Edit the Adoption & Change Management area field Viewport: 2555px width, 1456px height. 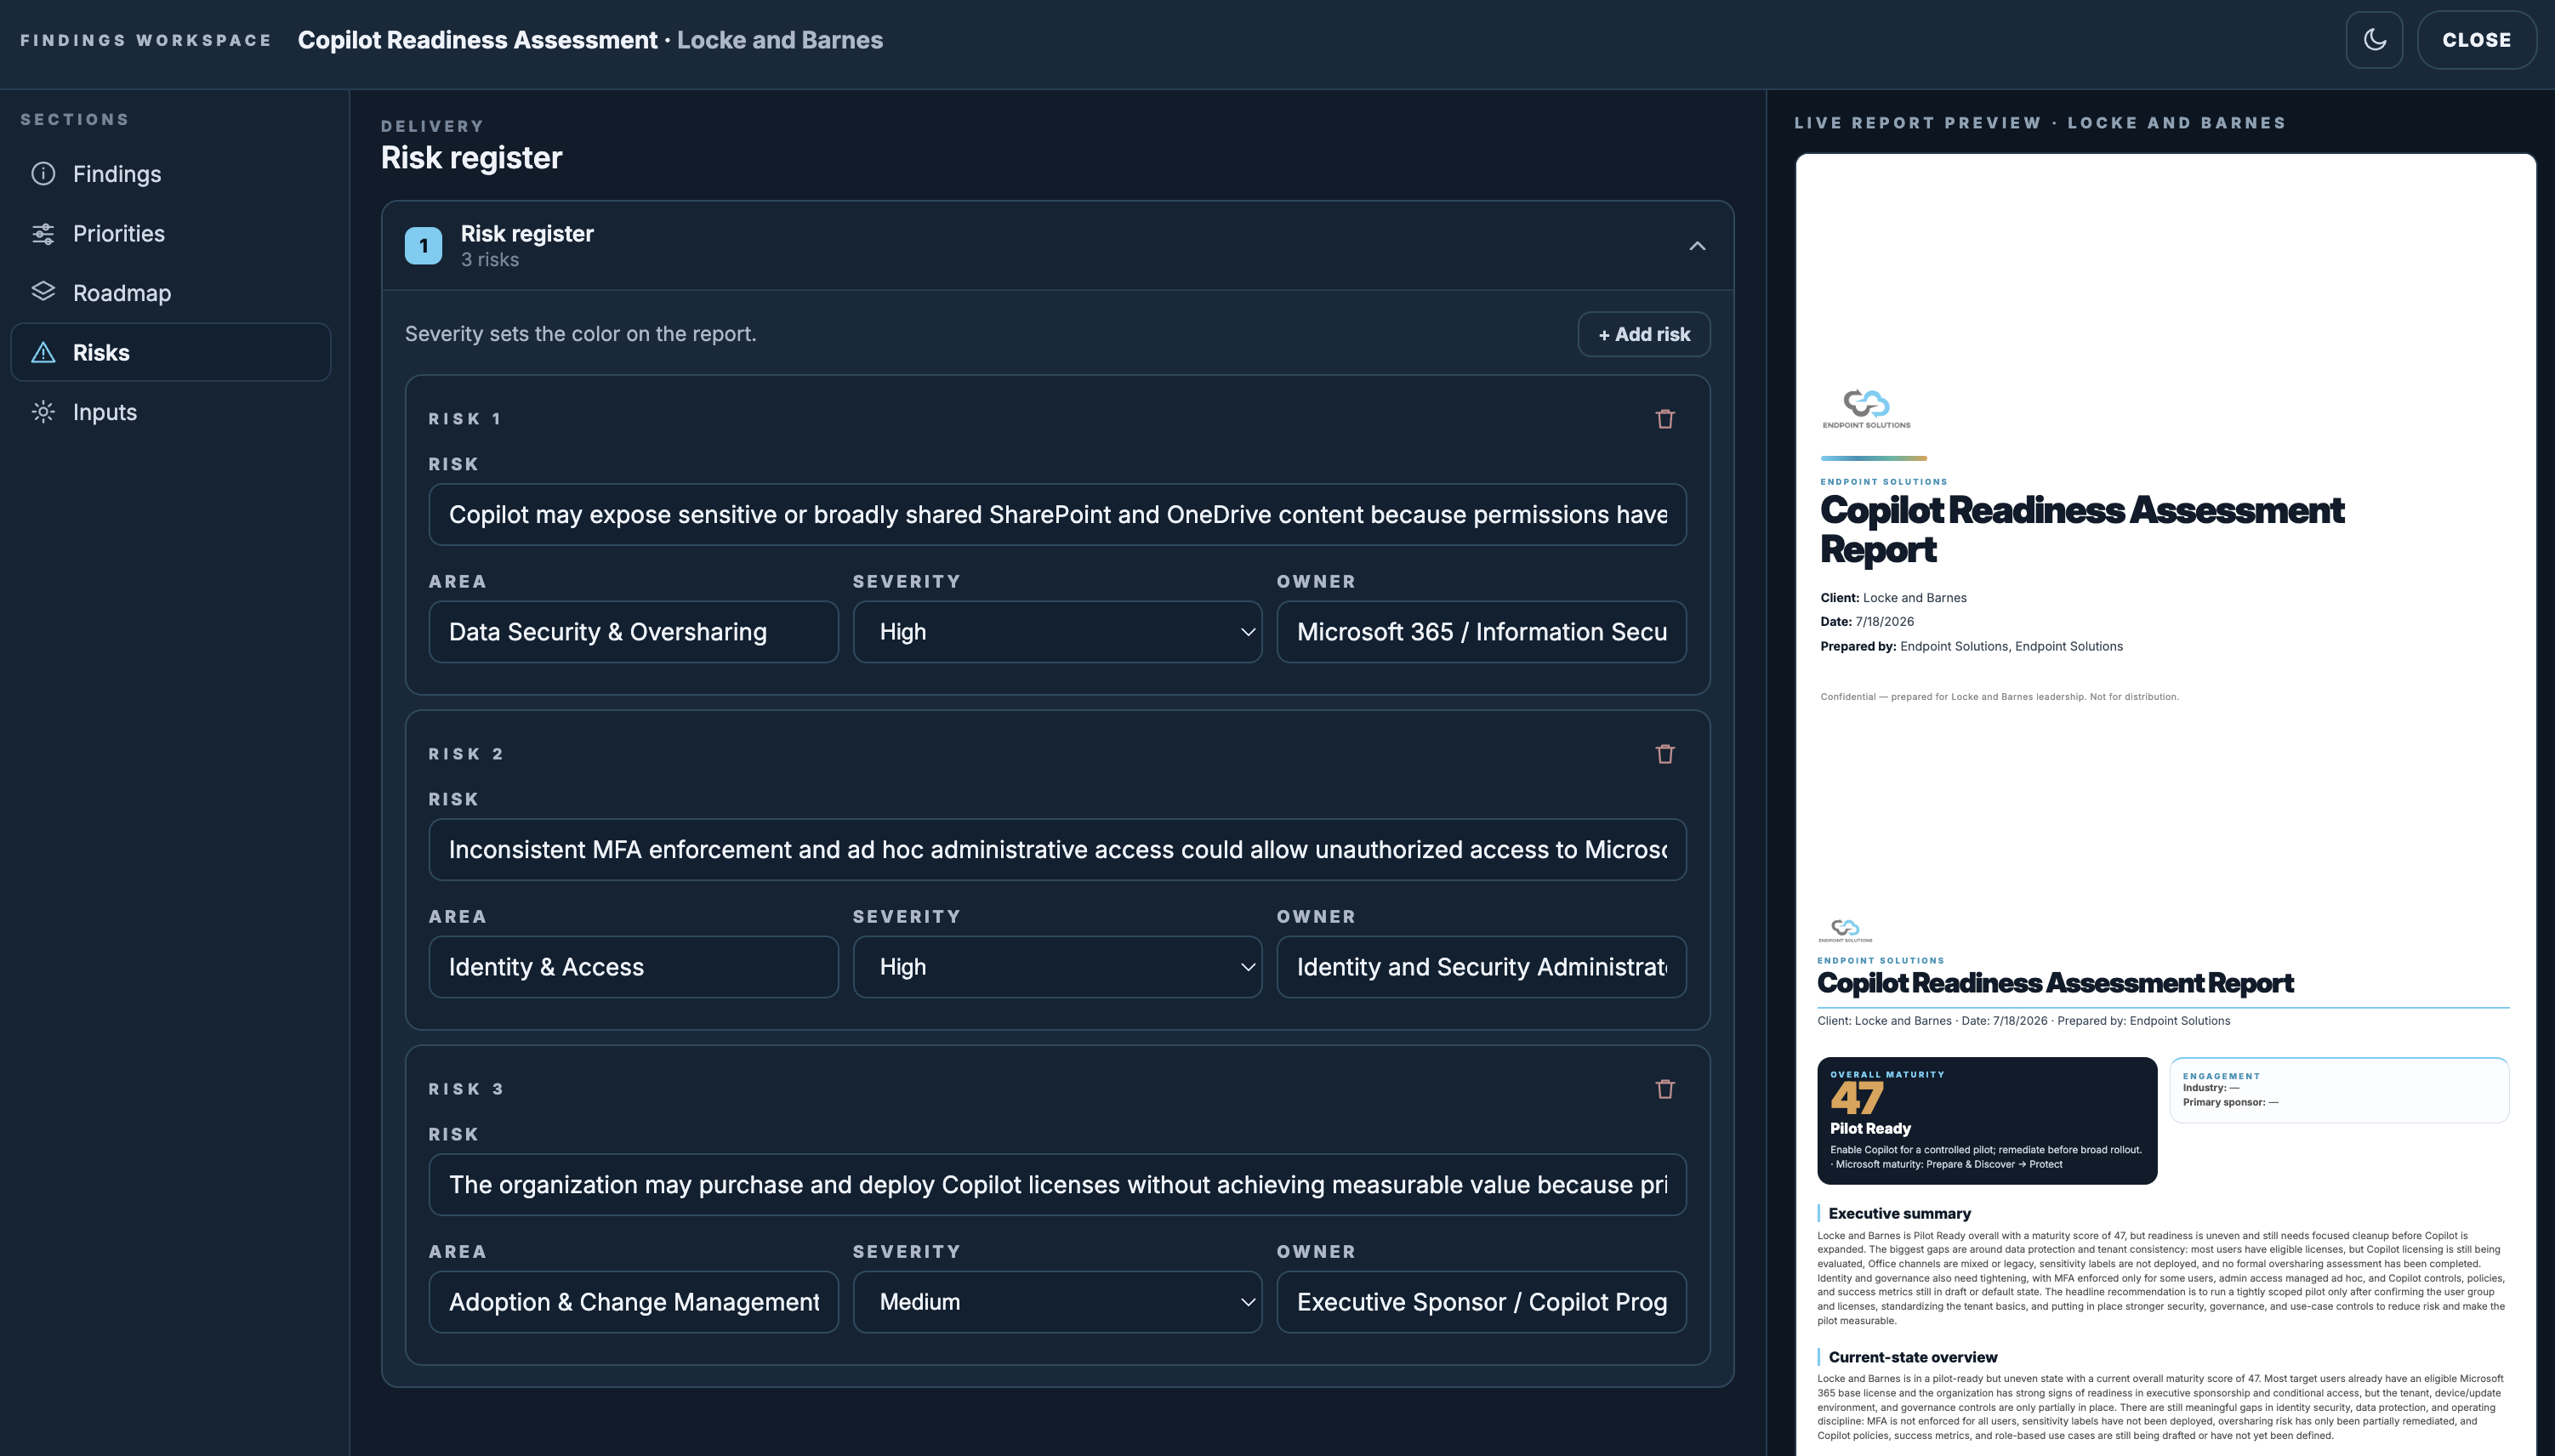tap(633, 1302)
